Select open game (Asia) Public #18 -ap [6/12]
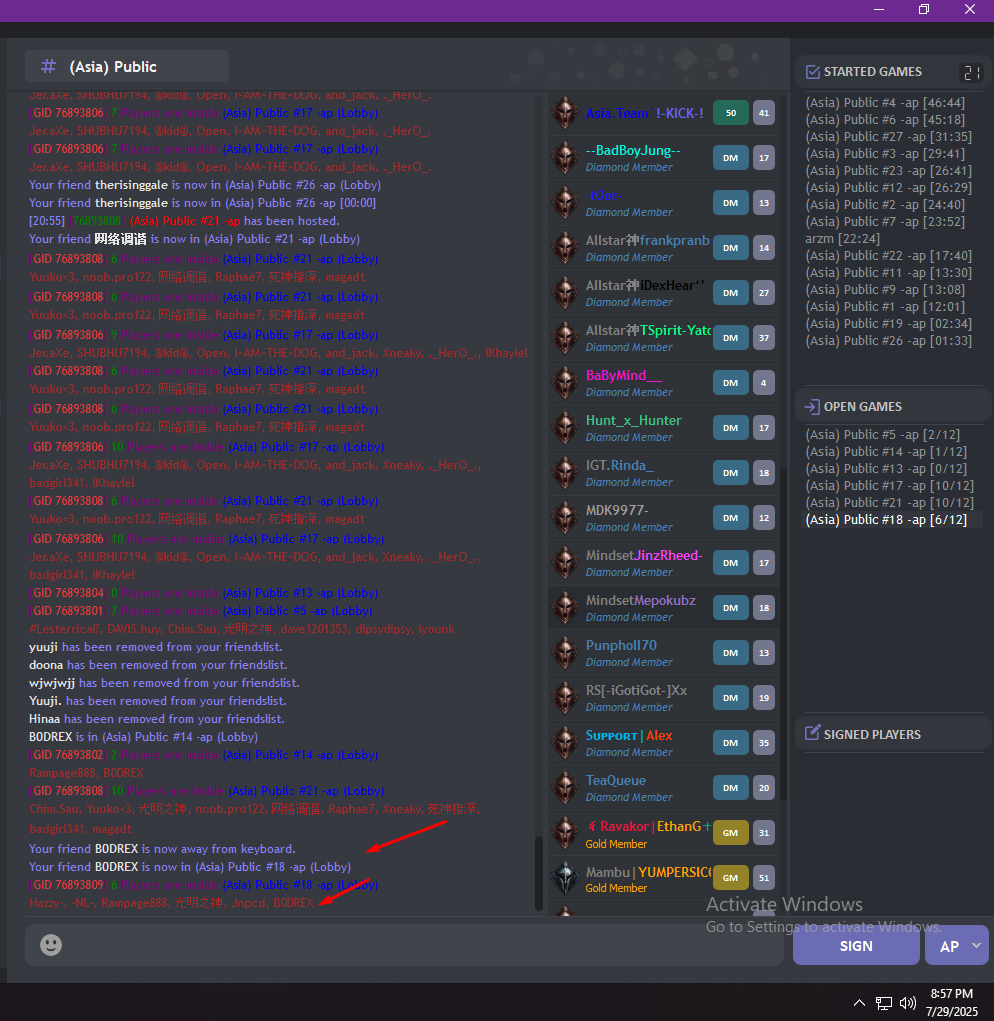 [886, 520]
